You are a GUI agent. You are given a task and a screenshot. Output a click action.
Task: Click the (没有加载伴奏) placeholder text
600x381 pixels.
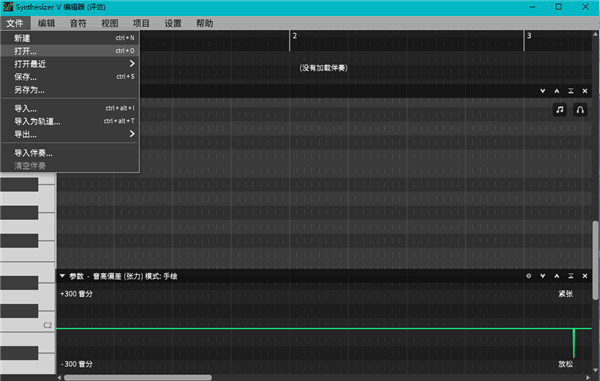323,68
